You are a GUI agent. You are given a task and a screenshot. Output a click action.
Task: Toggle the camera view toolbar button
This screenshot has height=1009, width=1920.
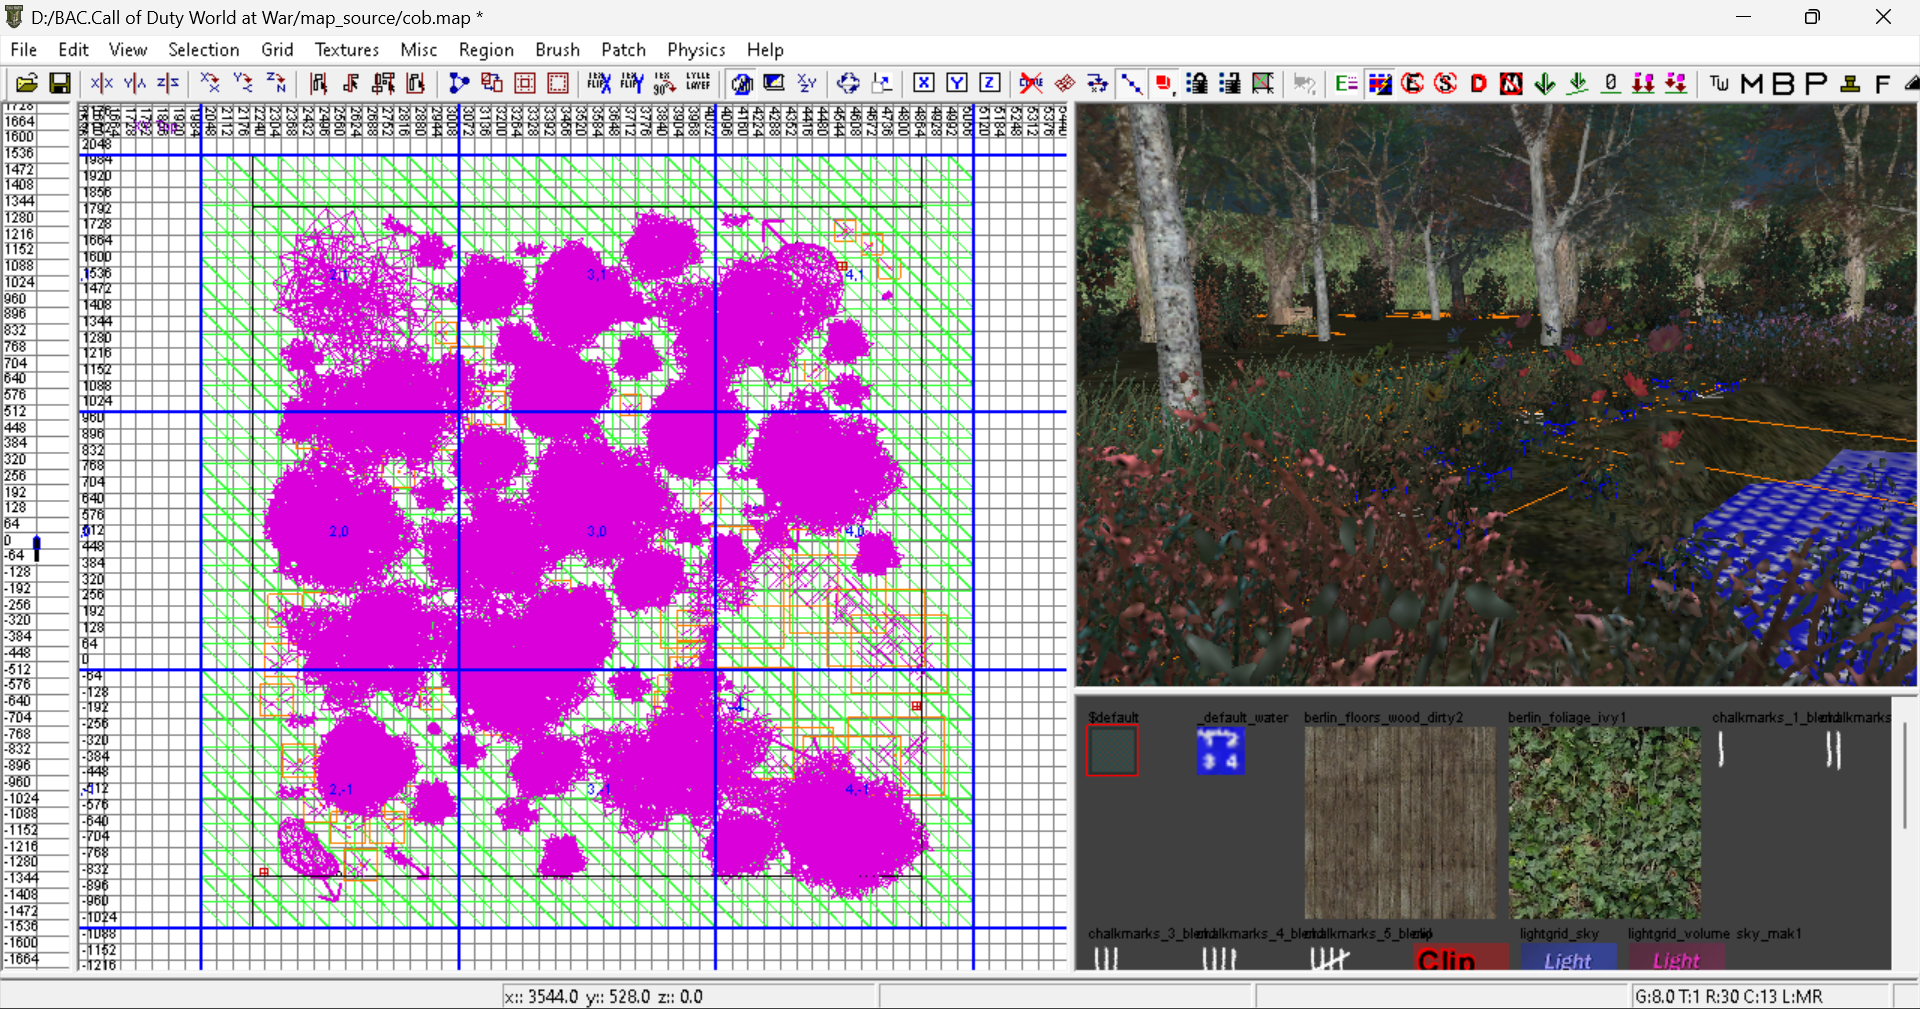click(742, 84)
